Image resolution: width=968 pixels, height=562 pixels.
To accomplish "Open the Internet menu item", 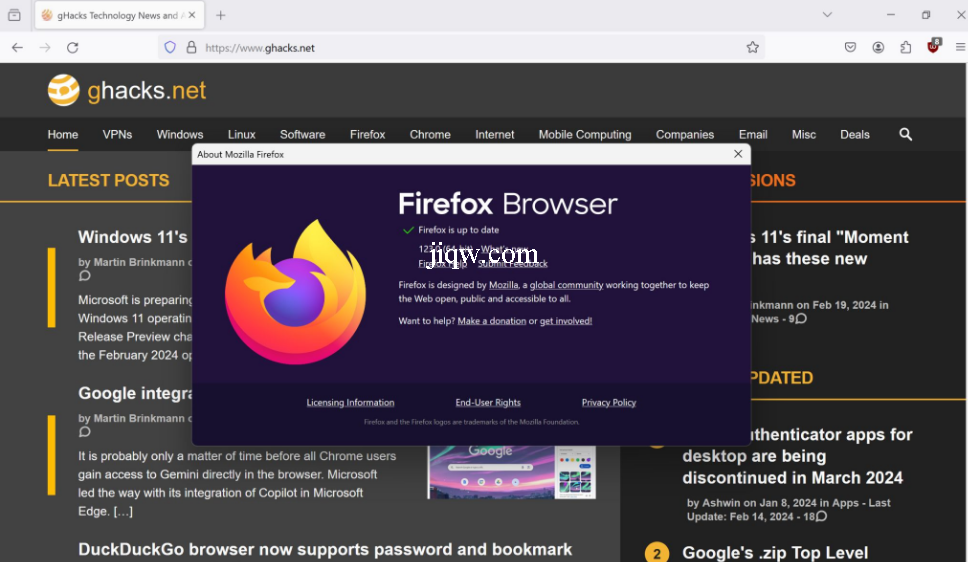I will 494,135.
